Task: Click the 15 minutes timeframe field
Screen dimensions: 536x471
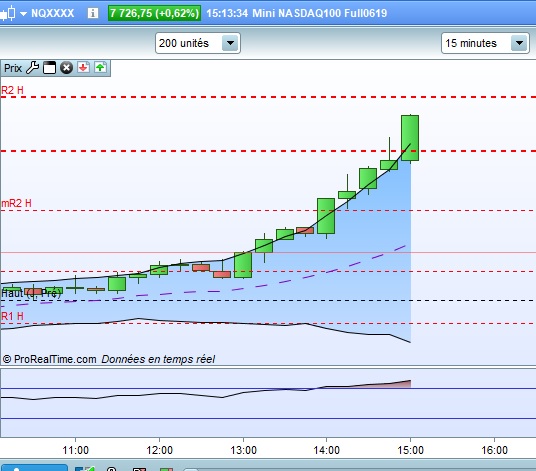Action: pyautogui.click(x=485, y=43)
